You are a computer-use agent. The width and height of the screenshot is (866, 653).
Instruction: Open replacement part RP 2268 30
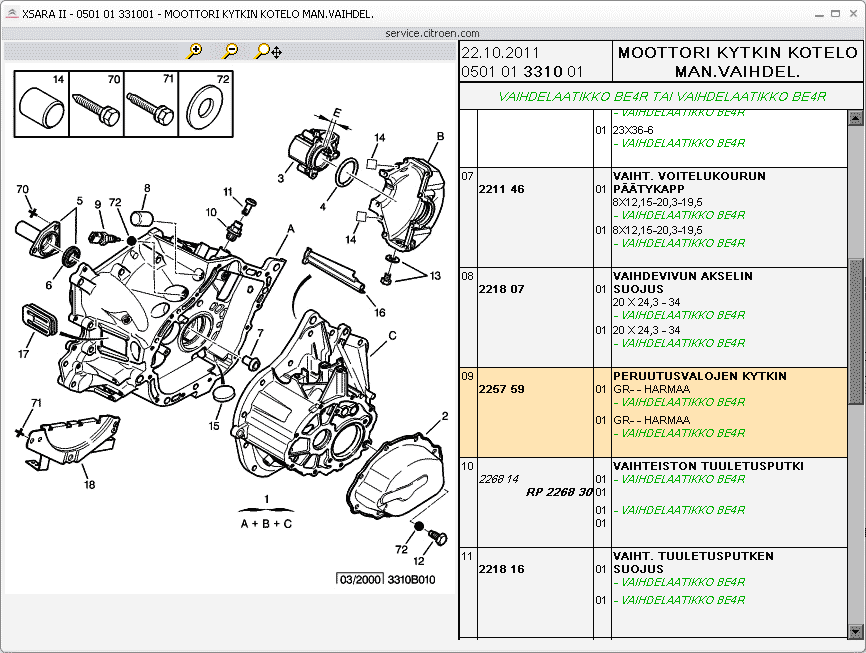point(559,492)
